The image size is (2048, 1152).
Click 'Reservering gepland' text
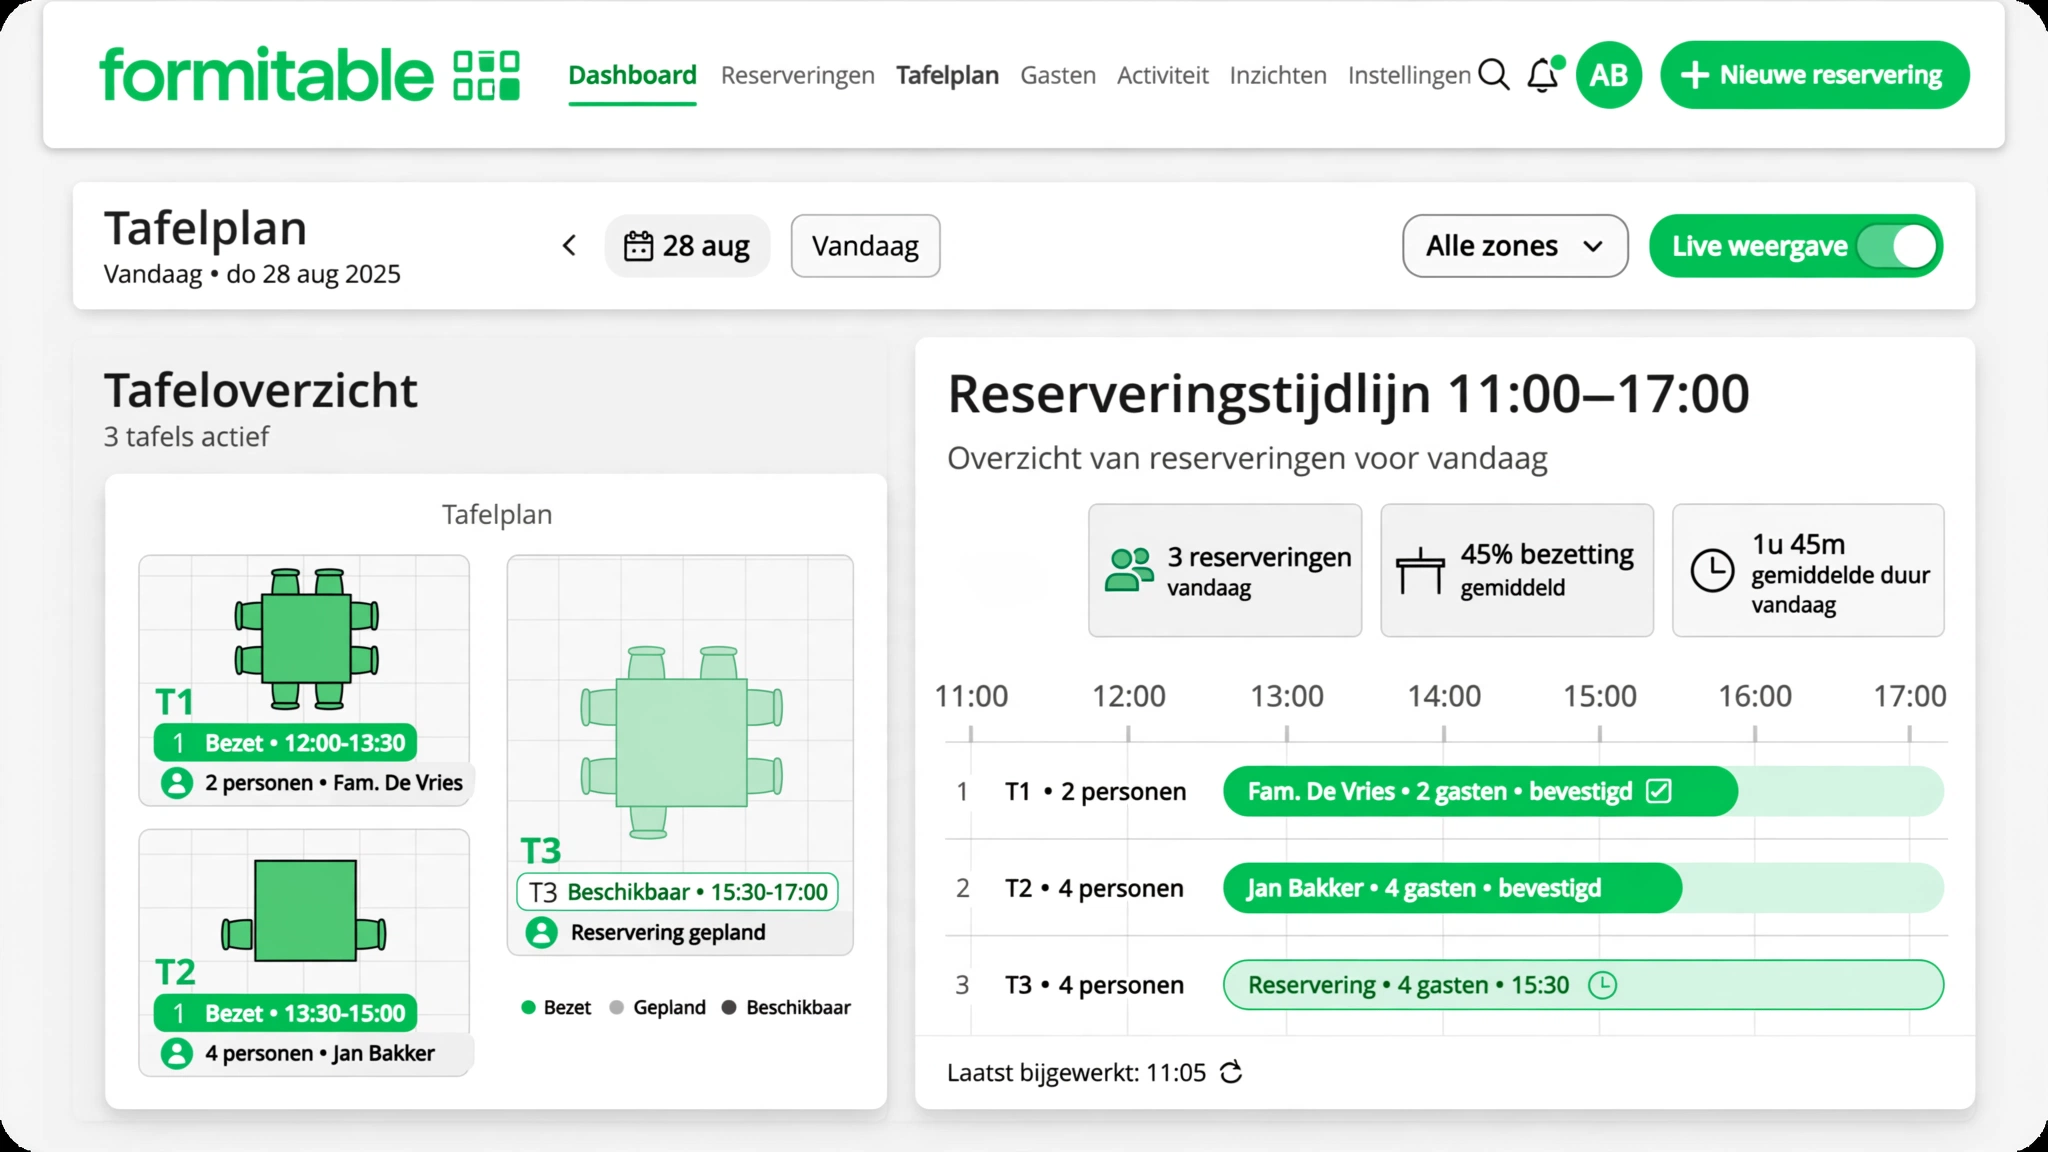668,933
